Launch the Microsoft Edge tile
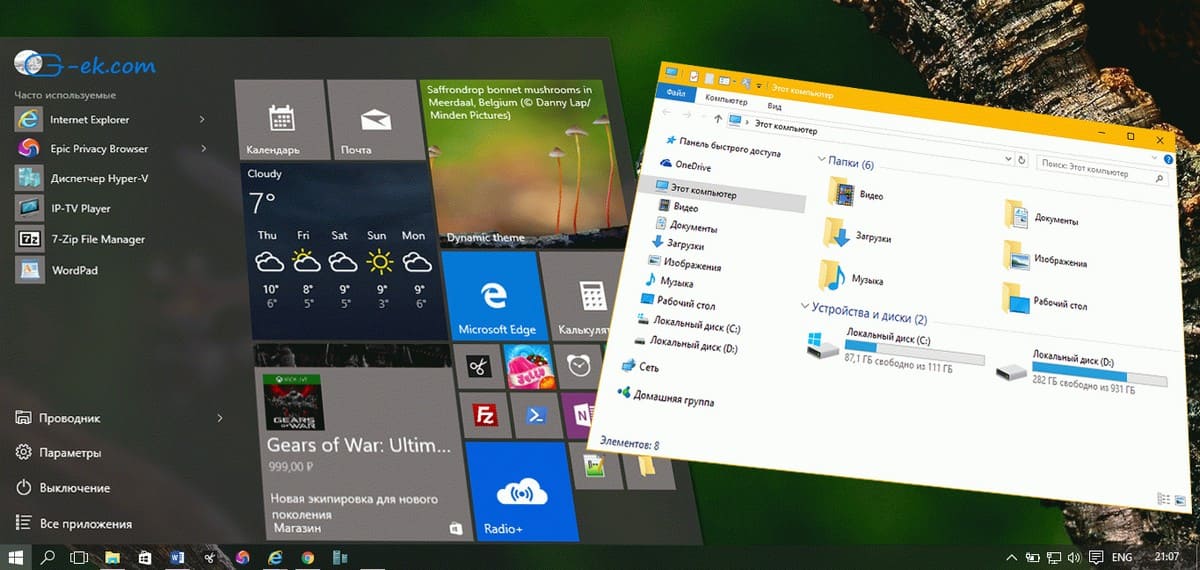Screen dimensions: 1200x570 pyautogui.click(x=496, y=296)
